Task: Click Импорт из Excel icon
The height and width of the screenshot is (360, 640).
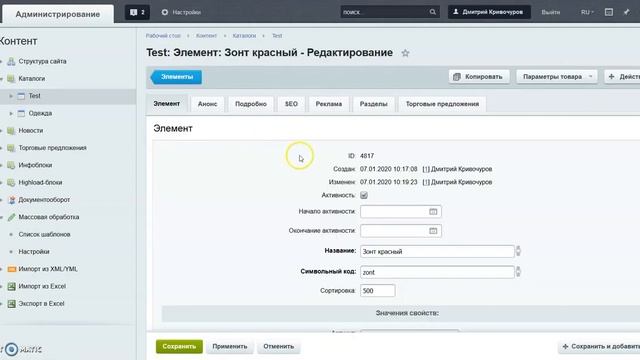Action: [x=11, y=287]
